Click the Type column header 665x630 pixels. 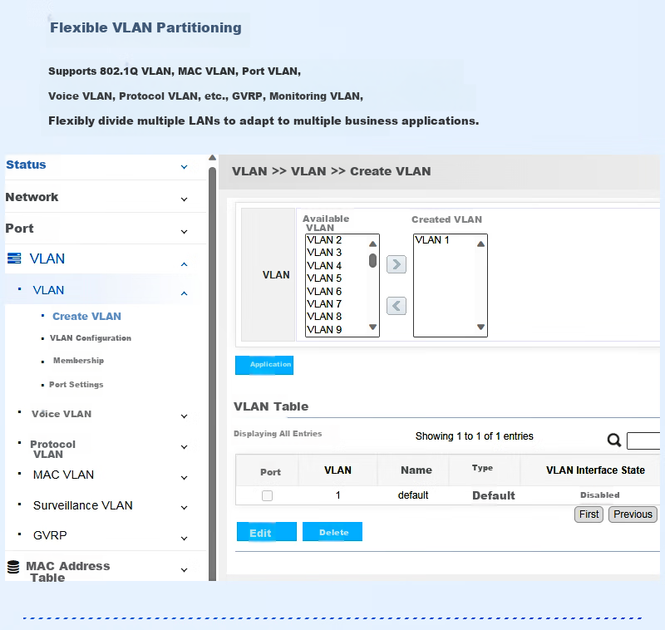(x=482, y=468)
